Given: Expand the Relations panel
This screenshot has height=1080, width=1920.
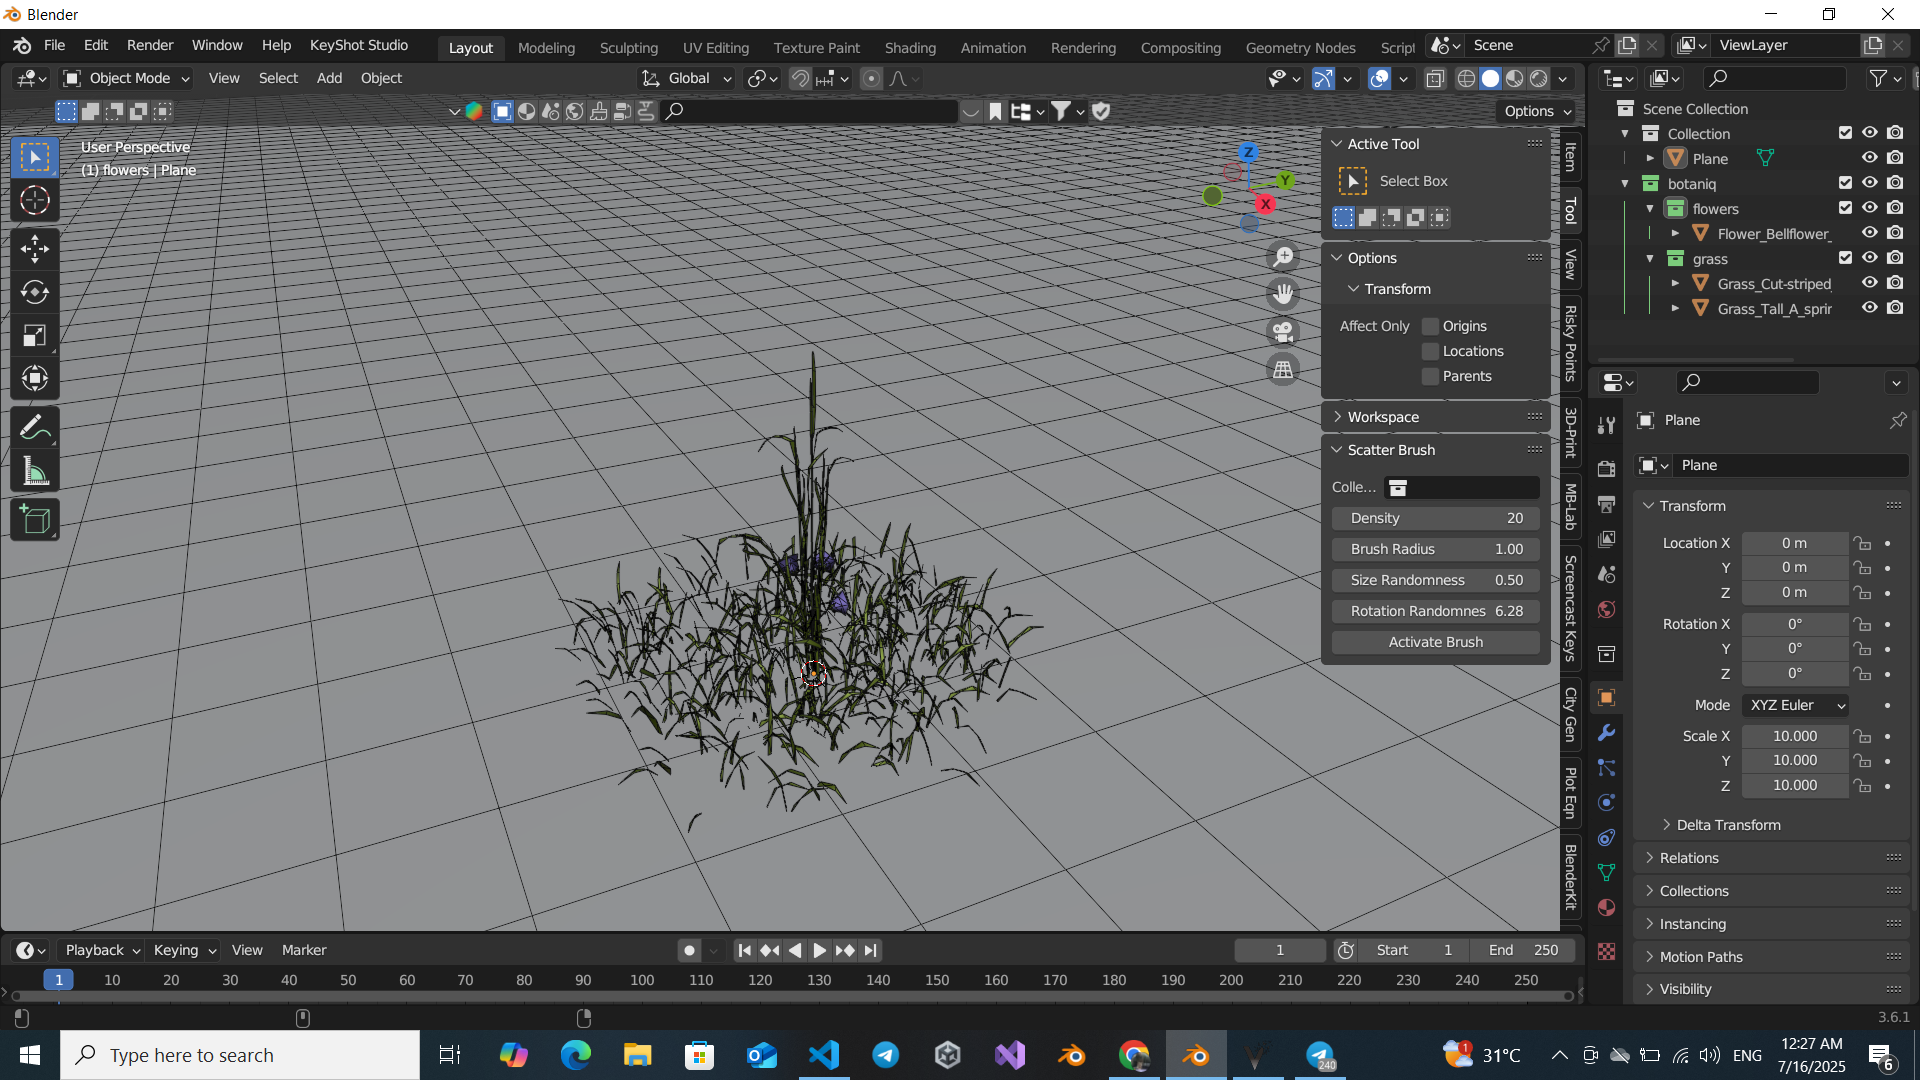Looking at the screenshot, I should click(x=1771, y=858).
